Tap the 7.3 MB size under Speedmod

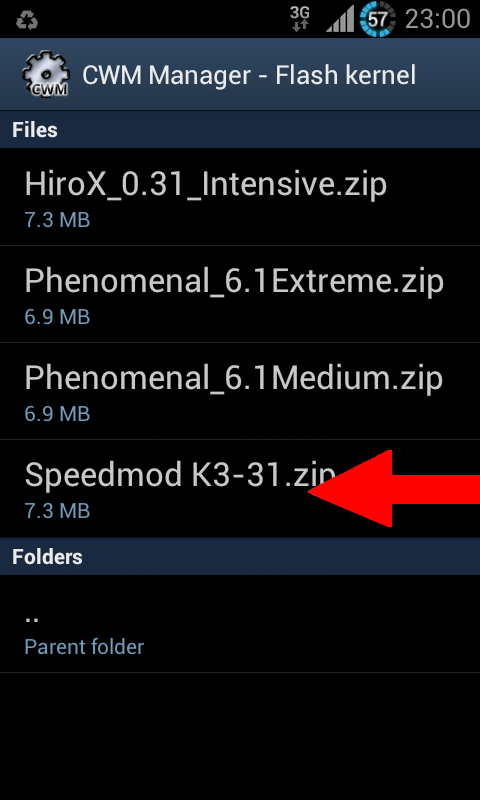click(x=57, y=511)
